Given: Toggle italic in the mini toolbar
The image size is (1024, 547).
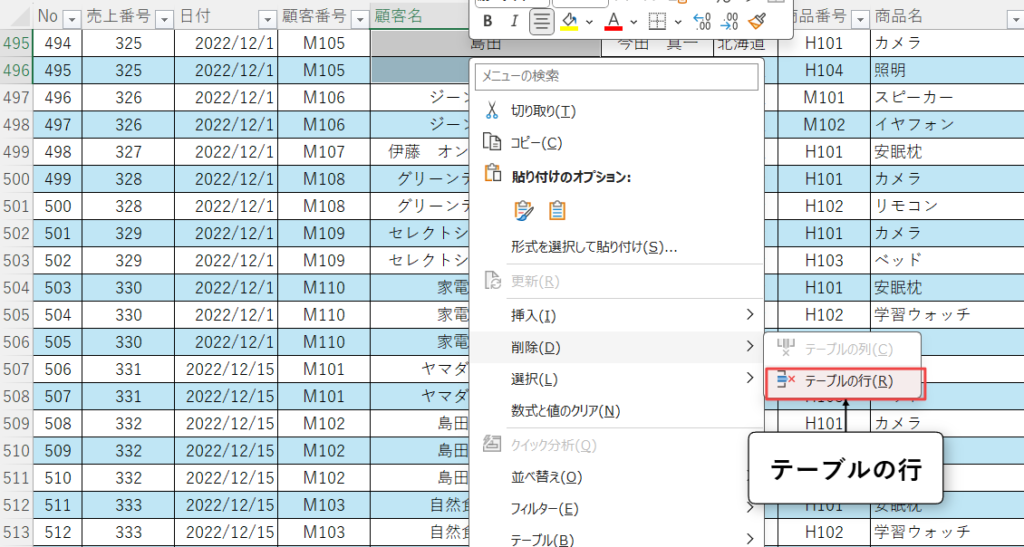Looking at the screenshot, I should tap(514, 21).
